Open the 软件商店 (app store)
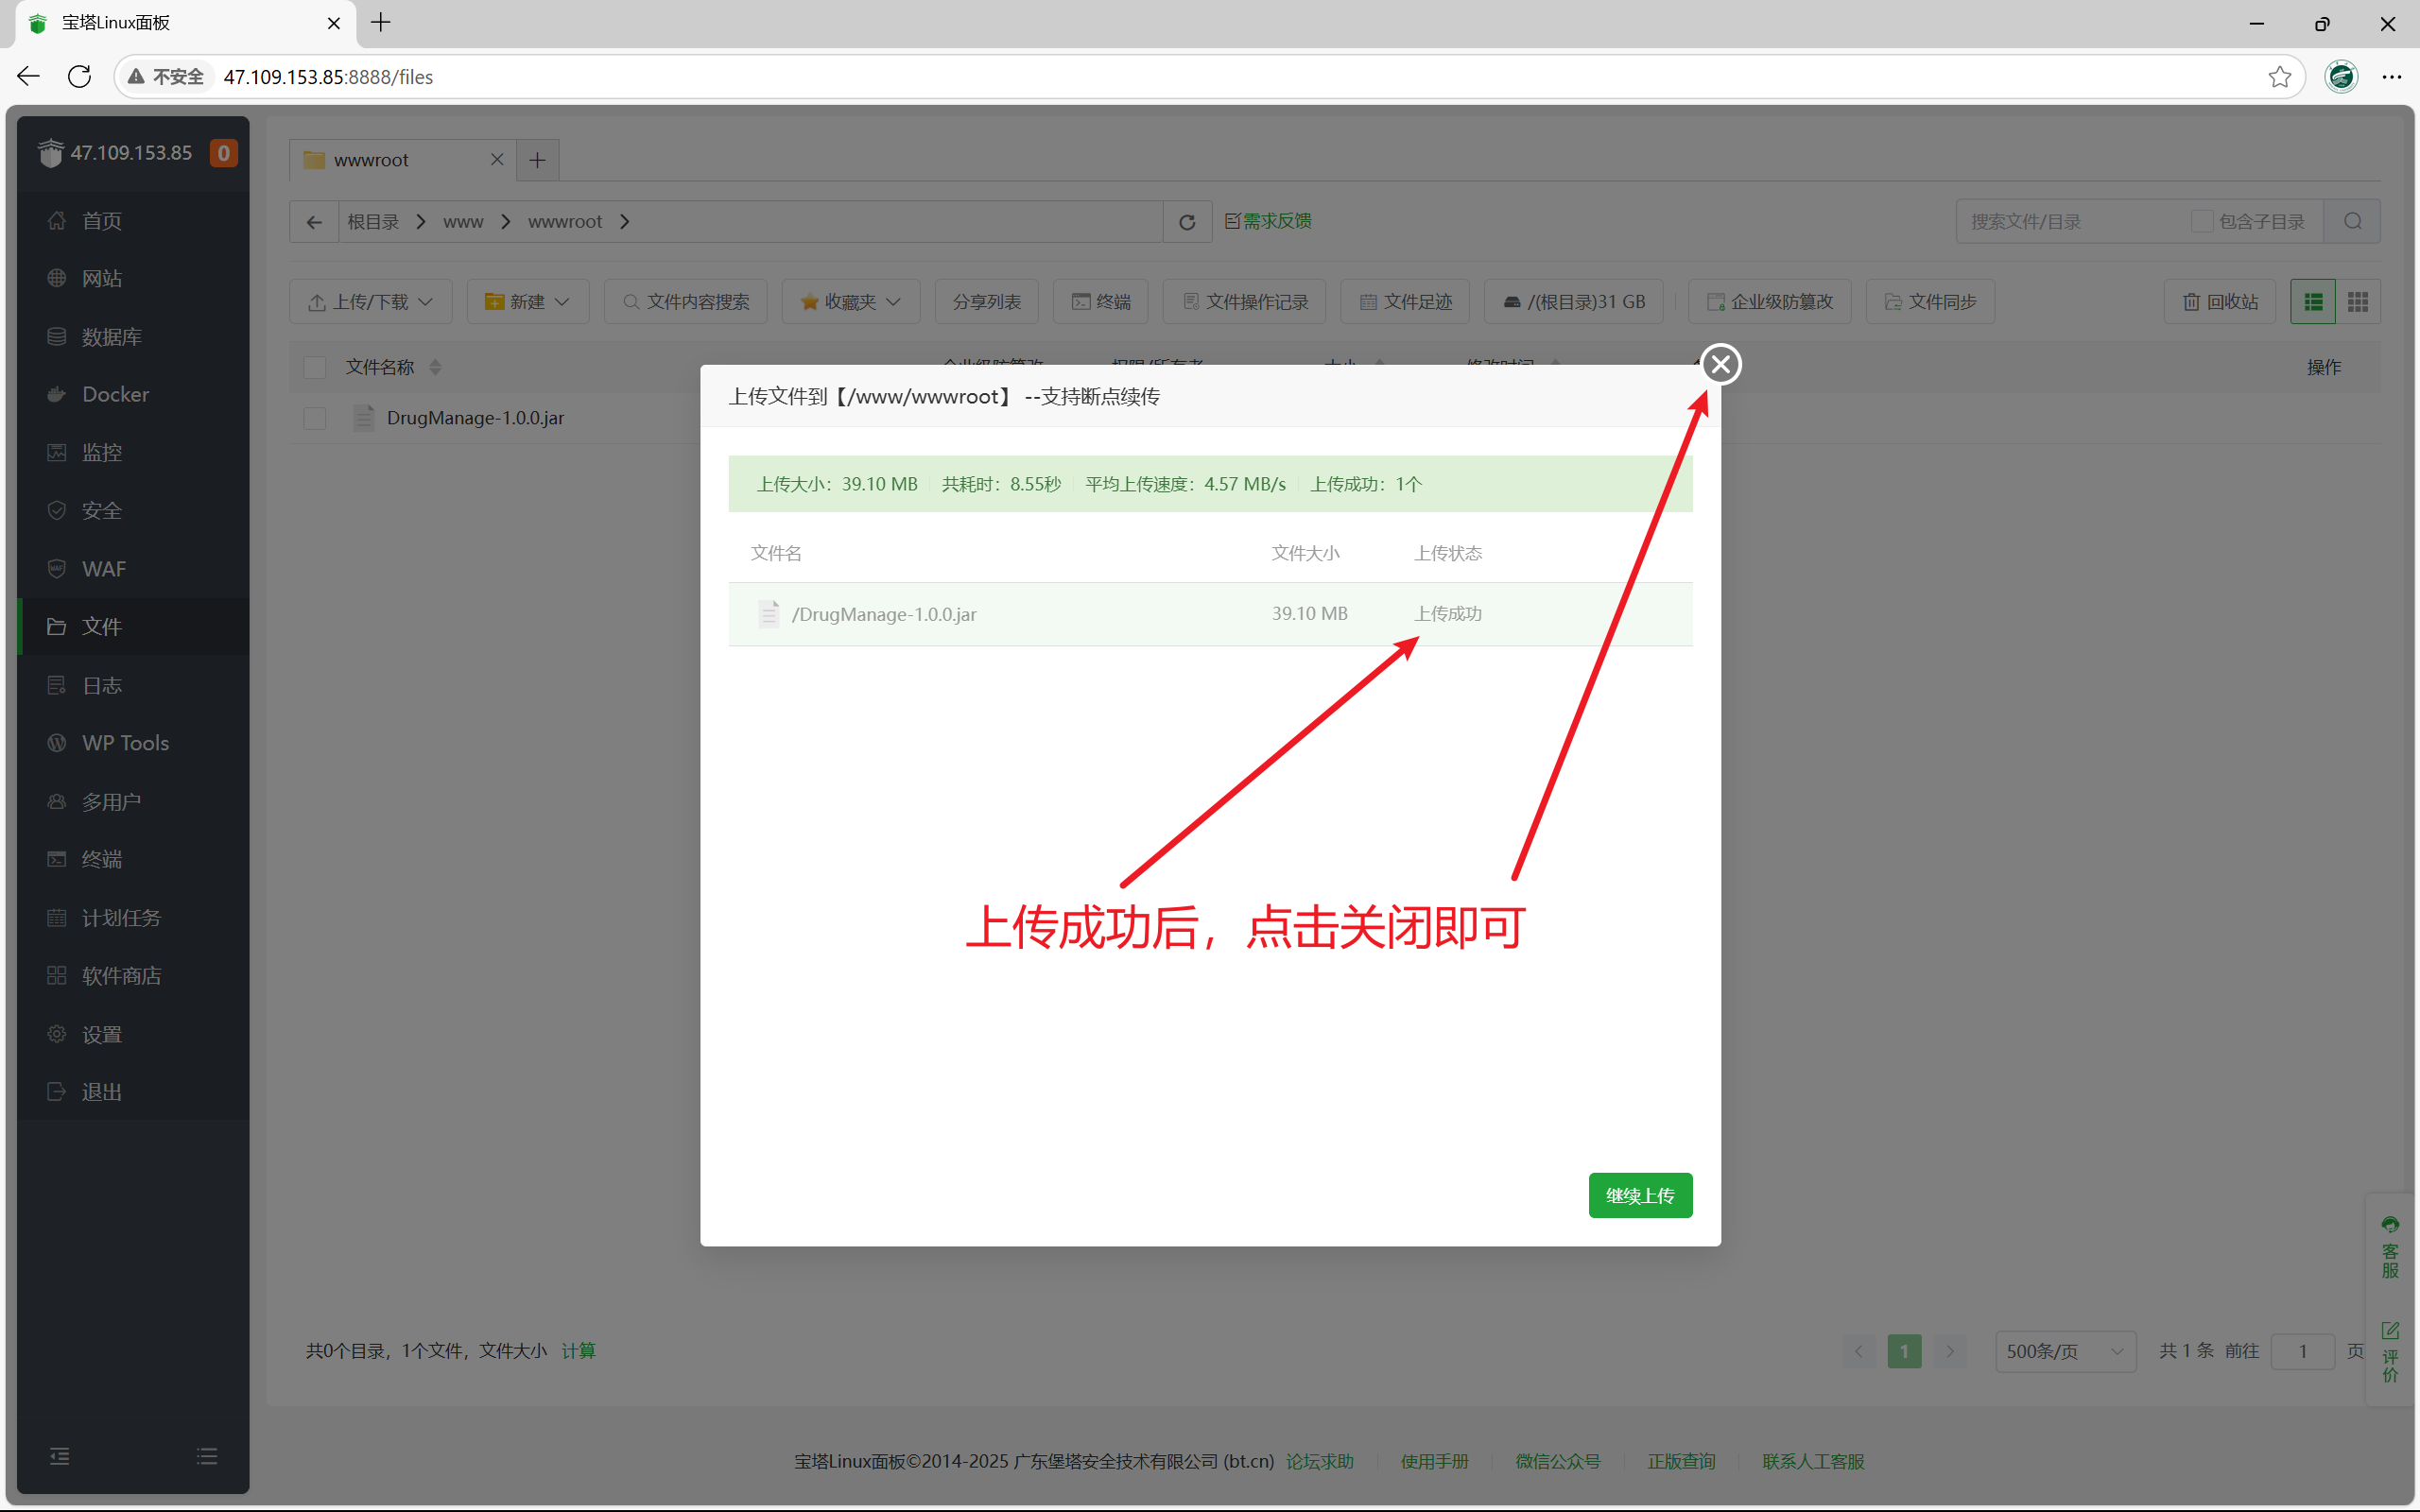This screenshot has height=1512, width=2420. pyautogui.click(x=121, y=975)
